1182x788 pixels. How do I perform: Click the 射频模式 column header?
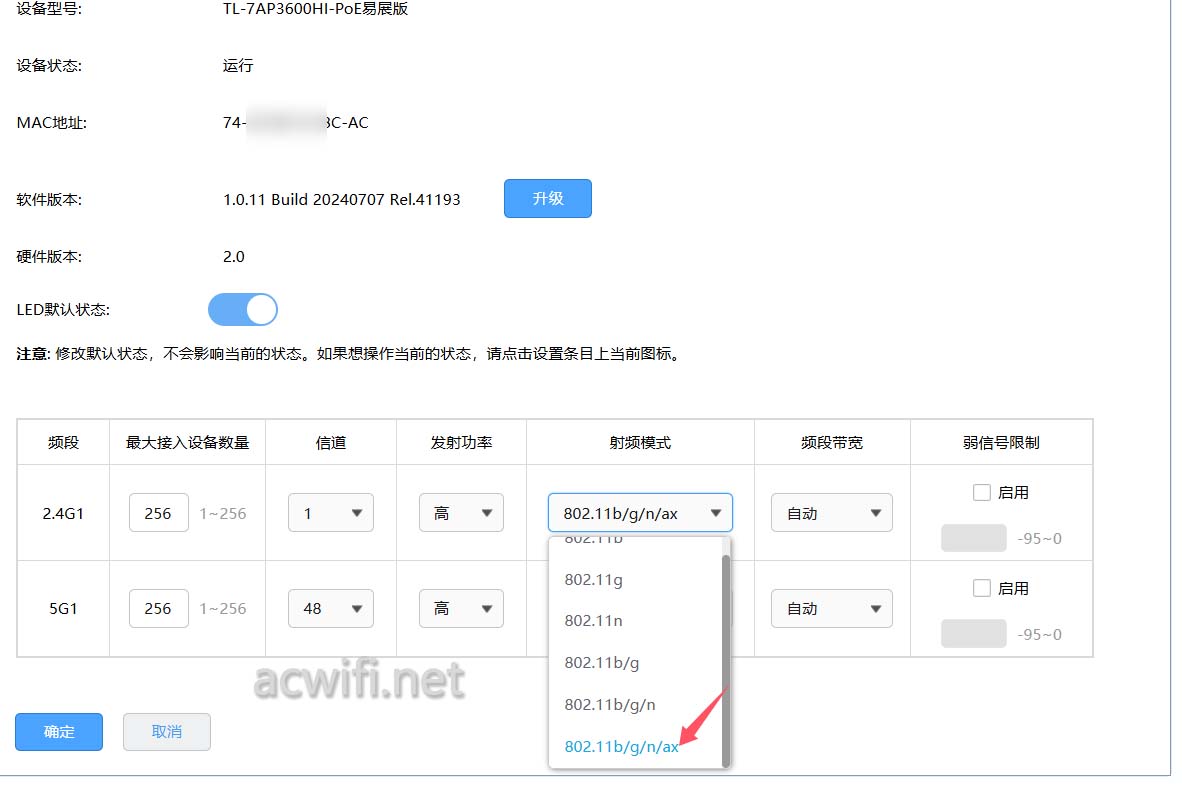coord(640,443)
